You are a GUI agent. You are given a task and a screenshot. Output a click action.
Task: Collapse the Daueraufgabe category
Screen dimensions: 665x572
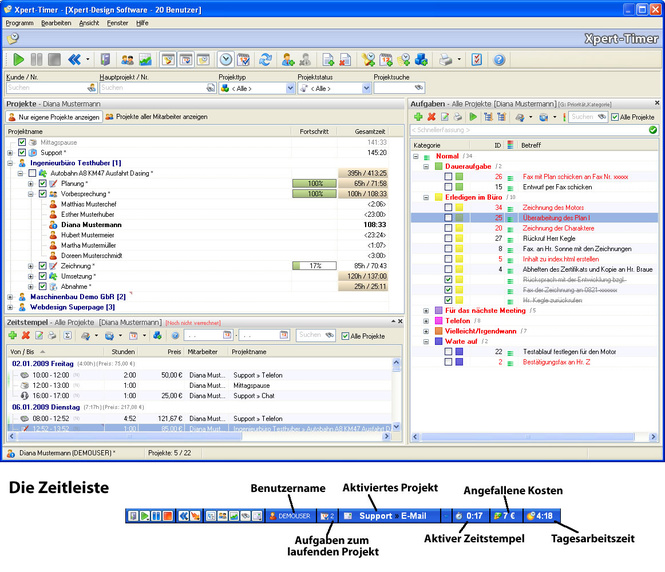pyautogui.click(x=426, y=167)
